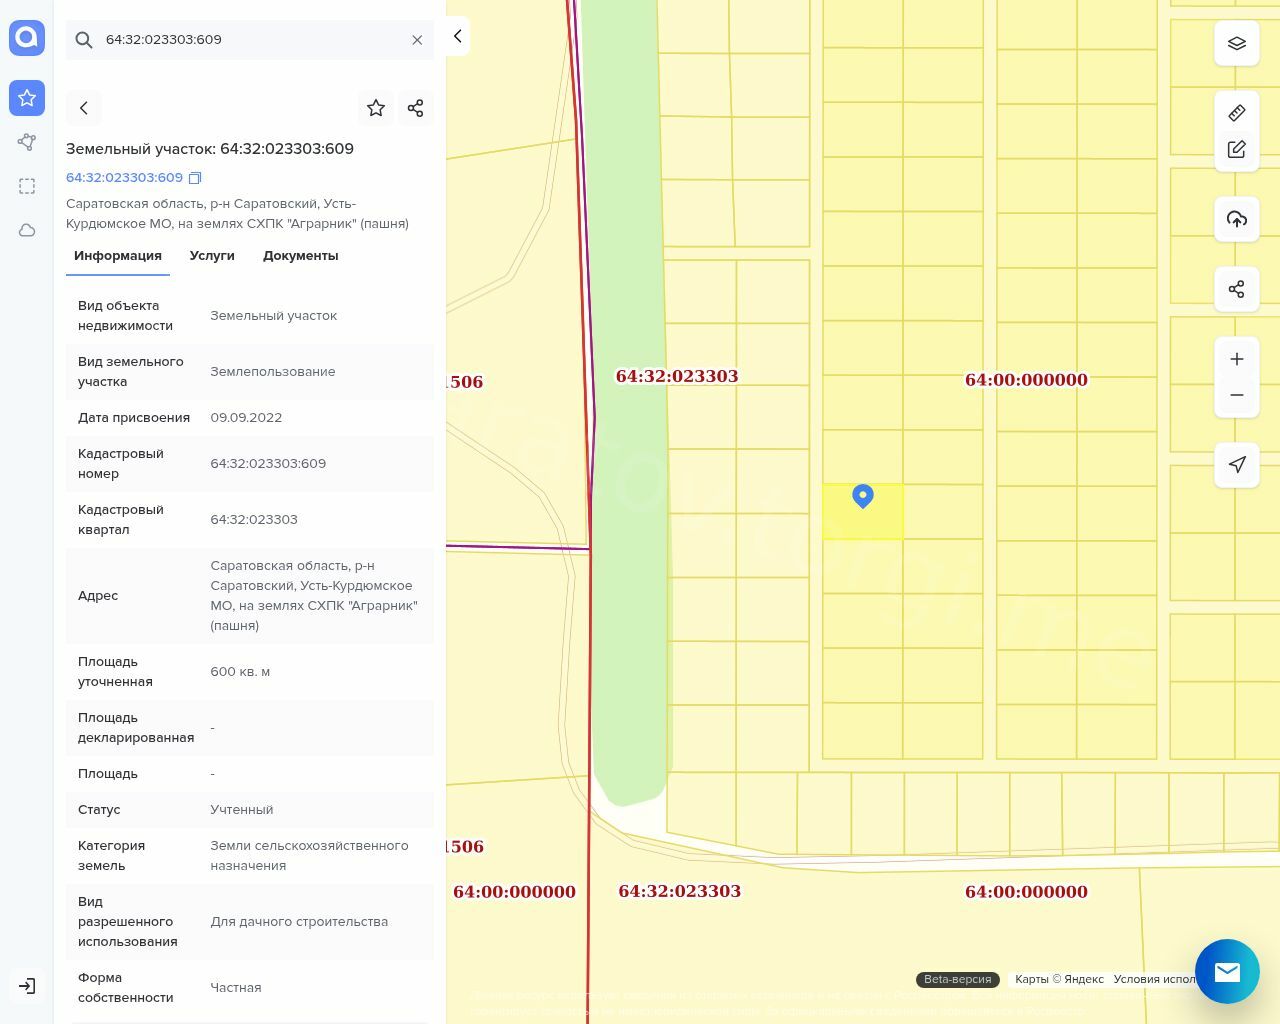The height and width of the screenshot is (1024, 1280).
Task: Activate the draw/edit tool on map
Action: click(1236, 150)
